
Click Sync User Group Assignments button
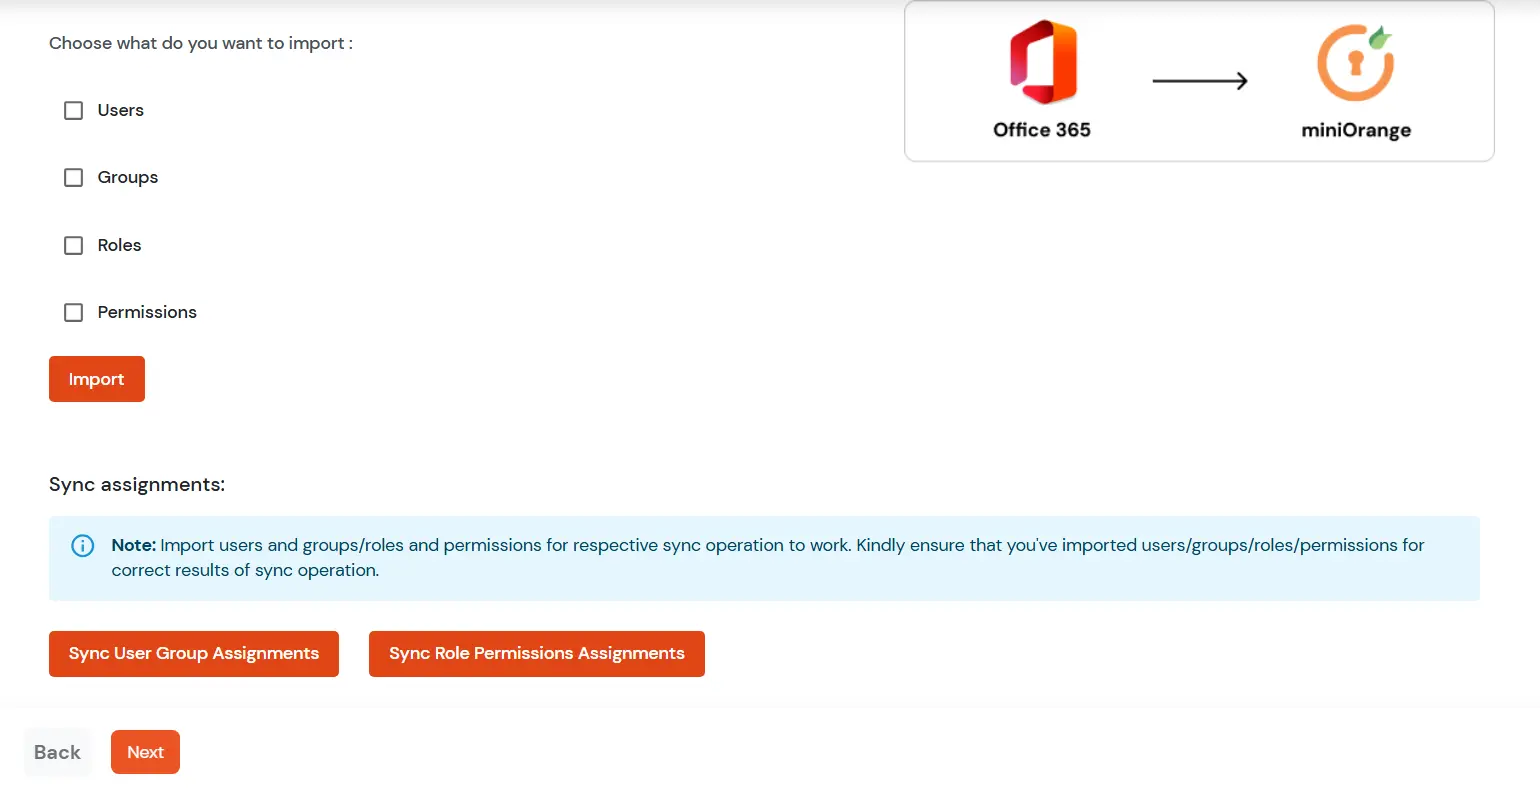tap(194, 654)
